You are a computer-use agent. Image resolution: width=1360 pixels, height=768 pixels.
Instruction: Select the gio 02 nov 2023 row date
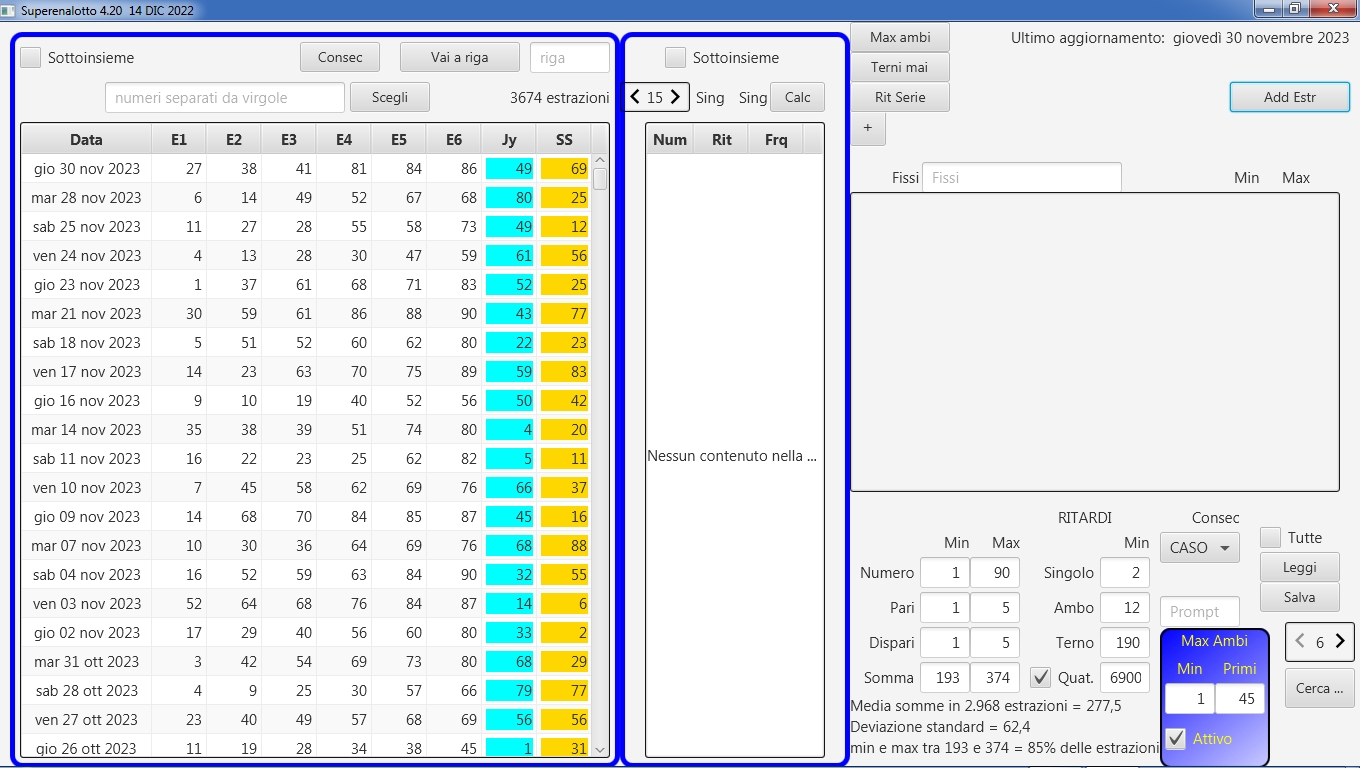[x=86, y=633]
